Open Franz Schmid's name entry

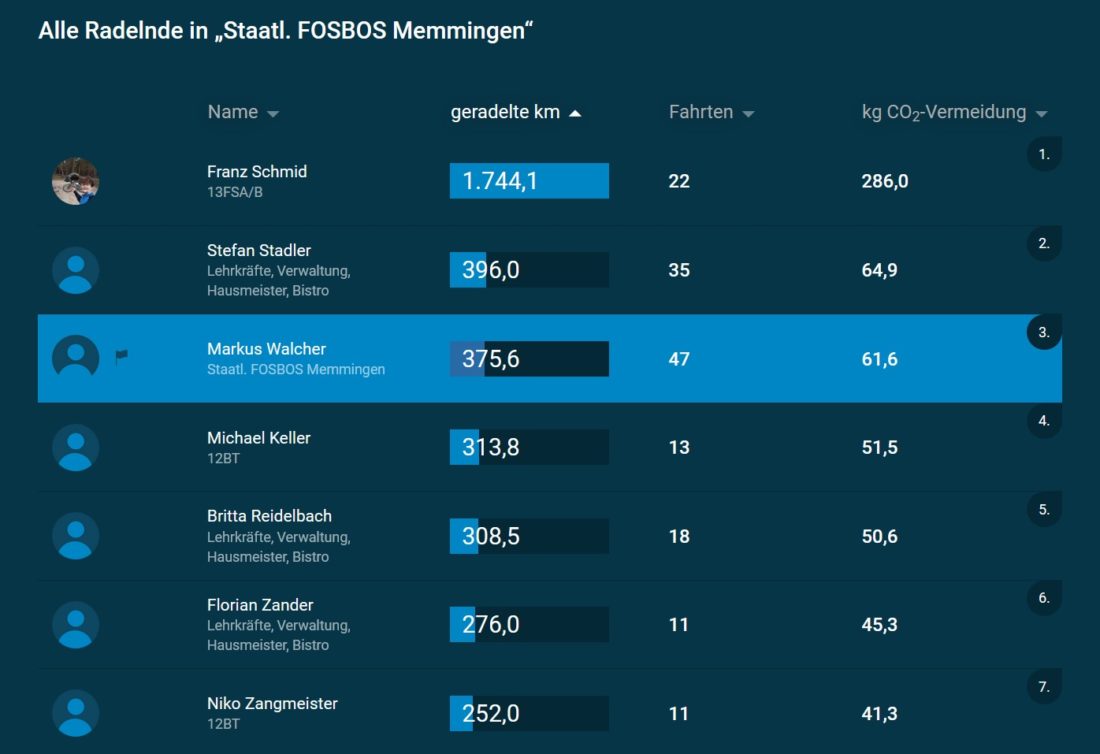[257, 172]
